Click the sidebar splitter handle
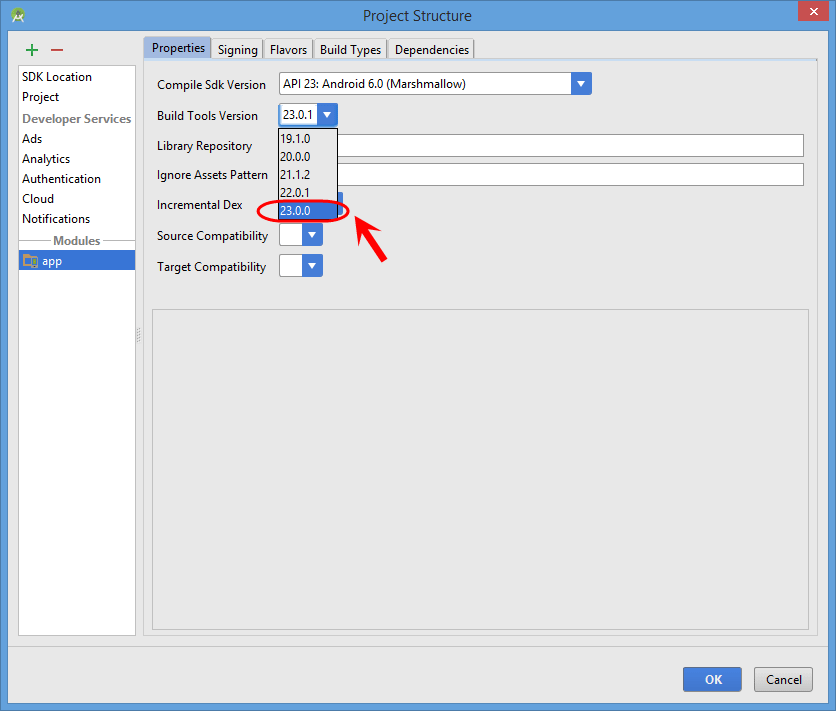The width and height of the screenshot is (836, 711). pyautogui.click(x=139, y=335)
